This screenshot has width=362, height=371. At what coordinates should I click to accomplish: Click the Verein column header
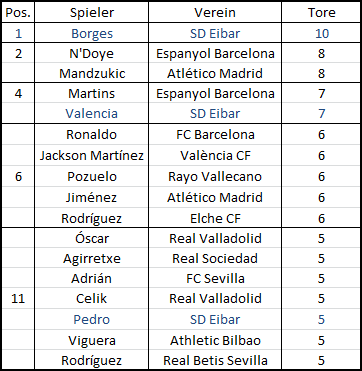point(215,13)
